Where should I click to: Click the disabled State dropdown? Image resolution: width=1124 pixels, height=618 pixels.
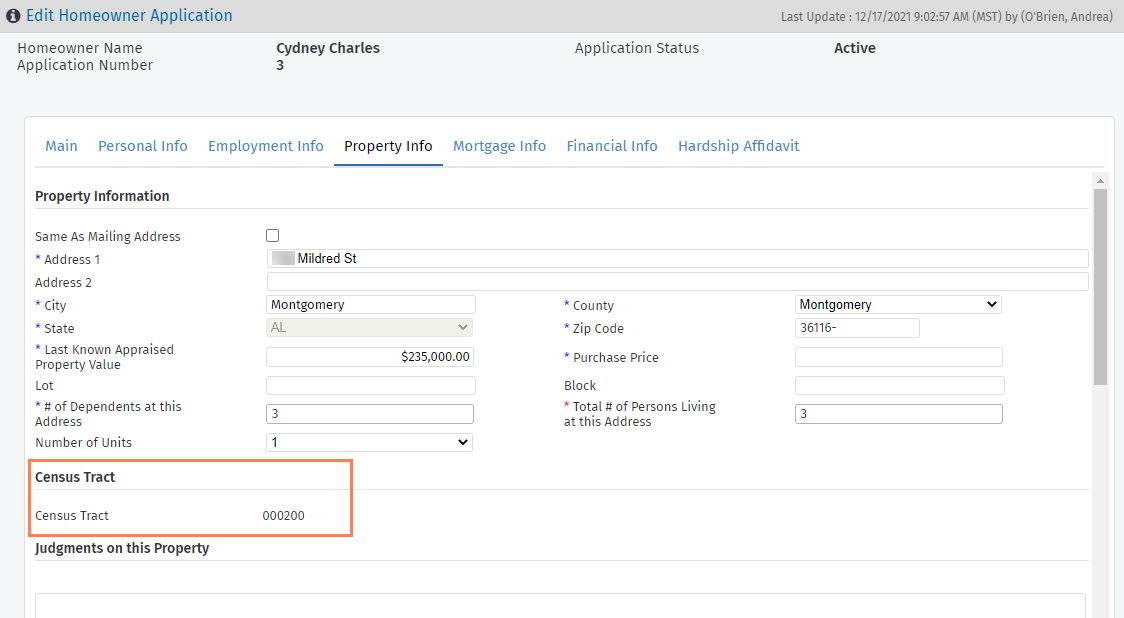pos(369,328)
